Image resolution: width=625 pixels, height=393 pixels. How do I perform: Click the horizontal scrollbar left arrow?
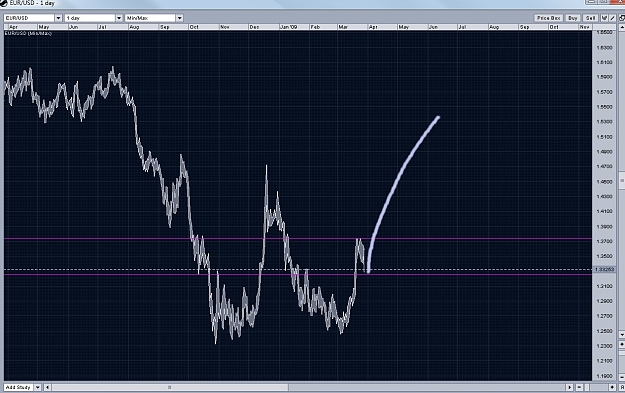click(x=47, y=387)
